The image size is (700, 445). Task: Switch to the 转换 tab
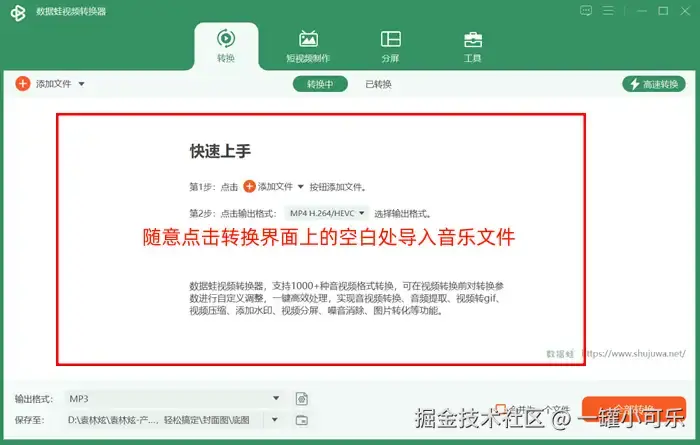coord(226,46)
